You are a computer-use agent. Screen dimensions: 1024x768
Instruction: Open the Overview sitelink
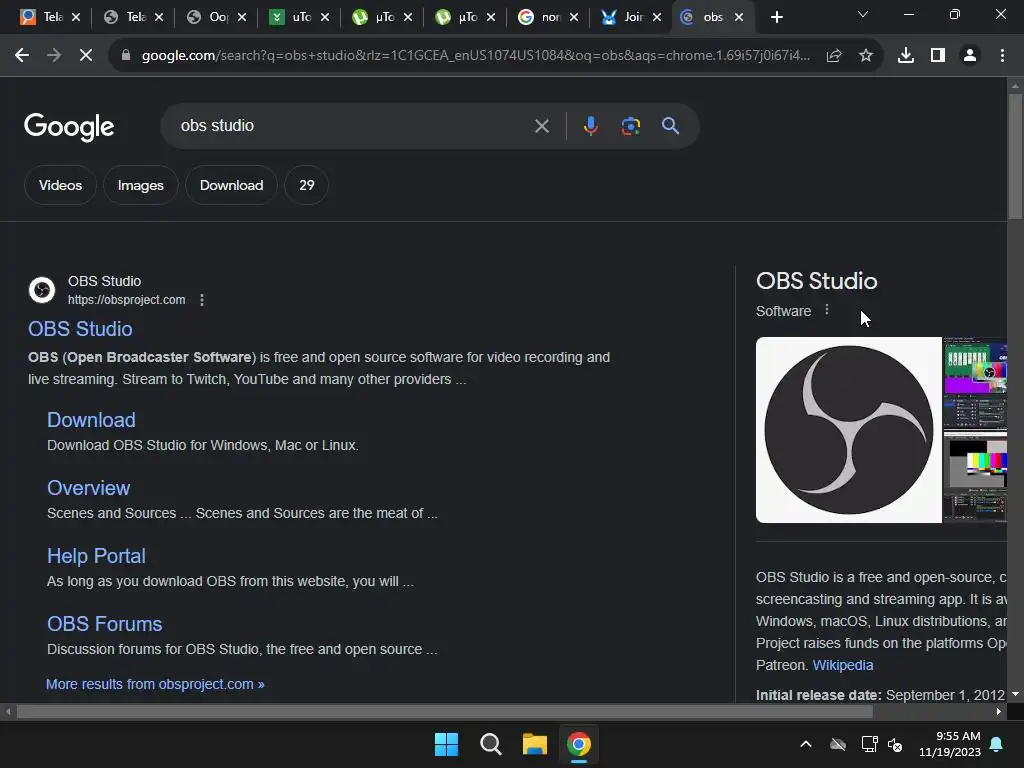tap(88, 488)
